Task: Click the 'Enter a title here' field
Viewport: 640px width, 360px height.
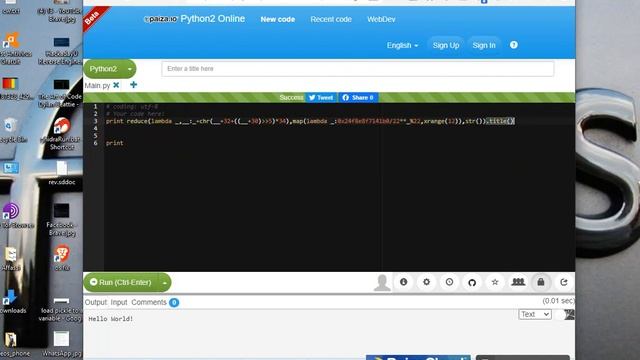Action: point(358,69)
